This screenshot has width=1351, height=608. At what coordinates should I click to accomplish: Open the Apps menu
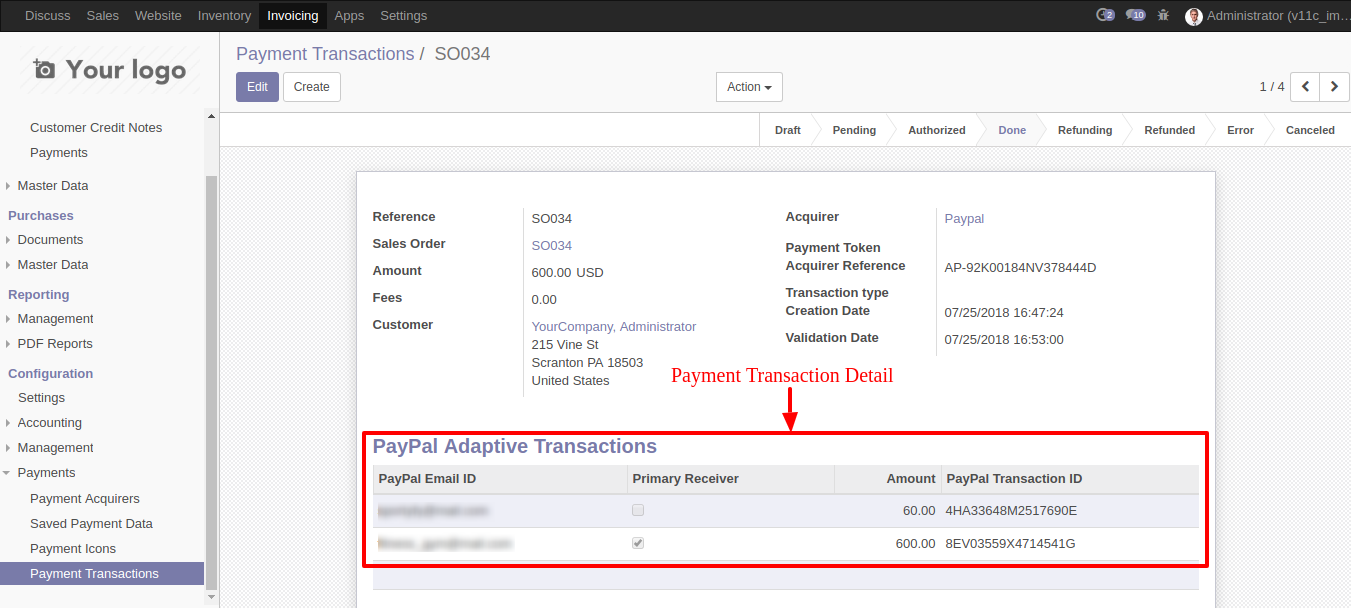coord(349,15)
